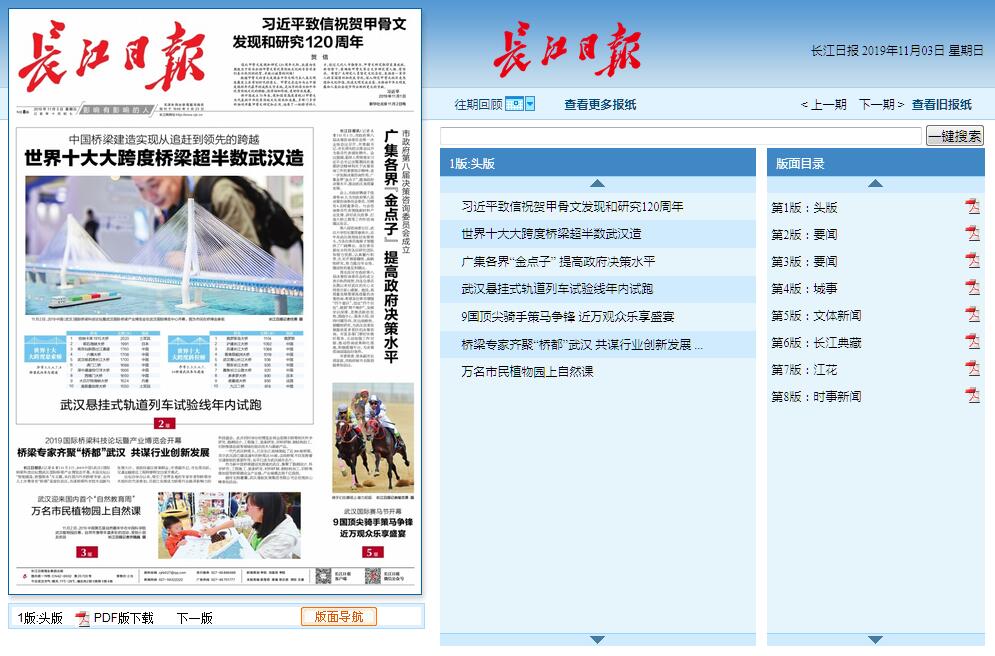
Task: Download PDF for 第6版 长江典藏
Action: pyautogui.click(x=972, y=342)
